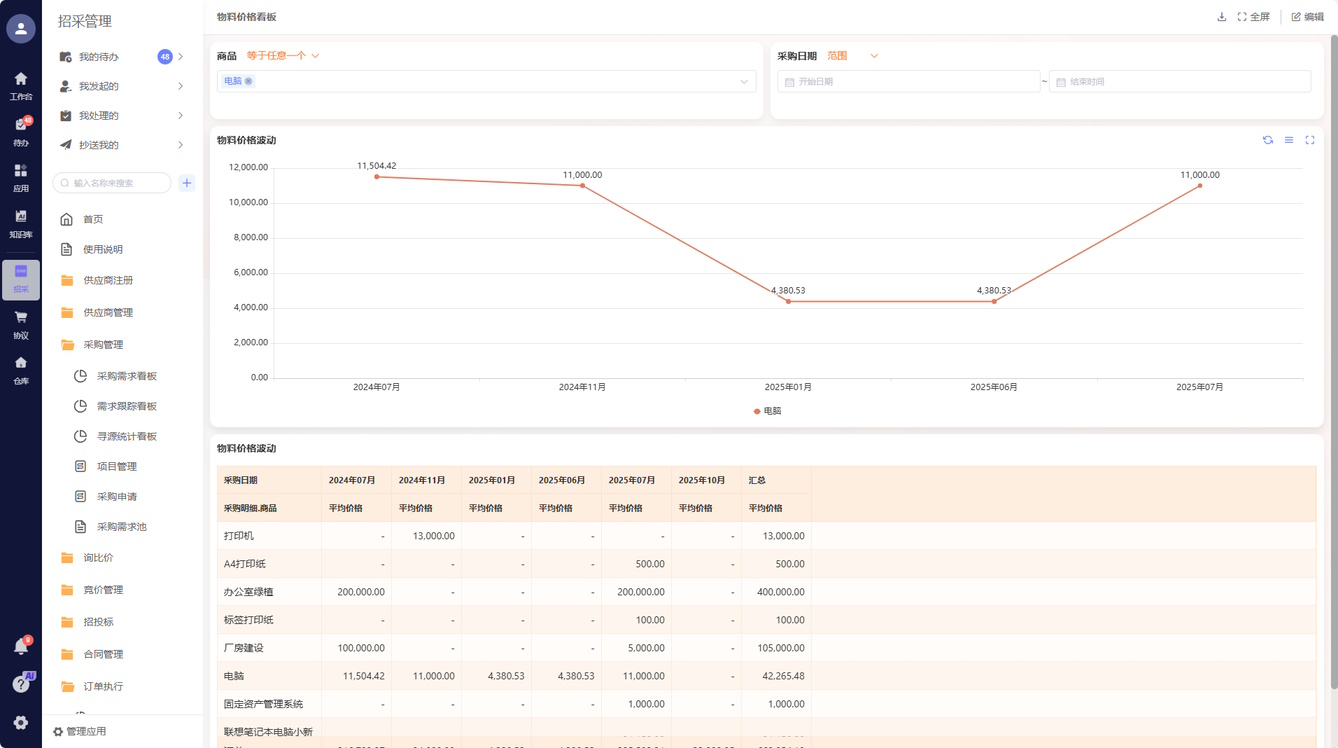
Task: Open the 等于任意一个 condition dropdown
Action: pos(283,56)
